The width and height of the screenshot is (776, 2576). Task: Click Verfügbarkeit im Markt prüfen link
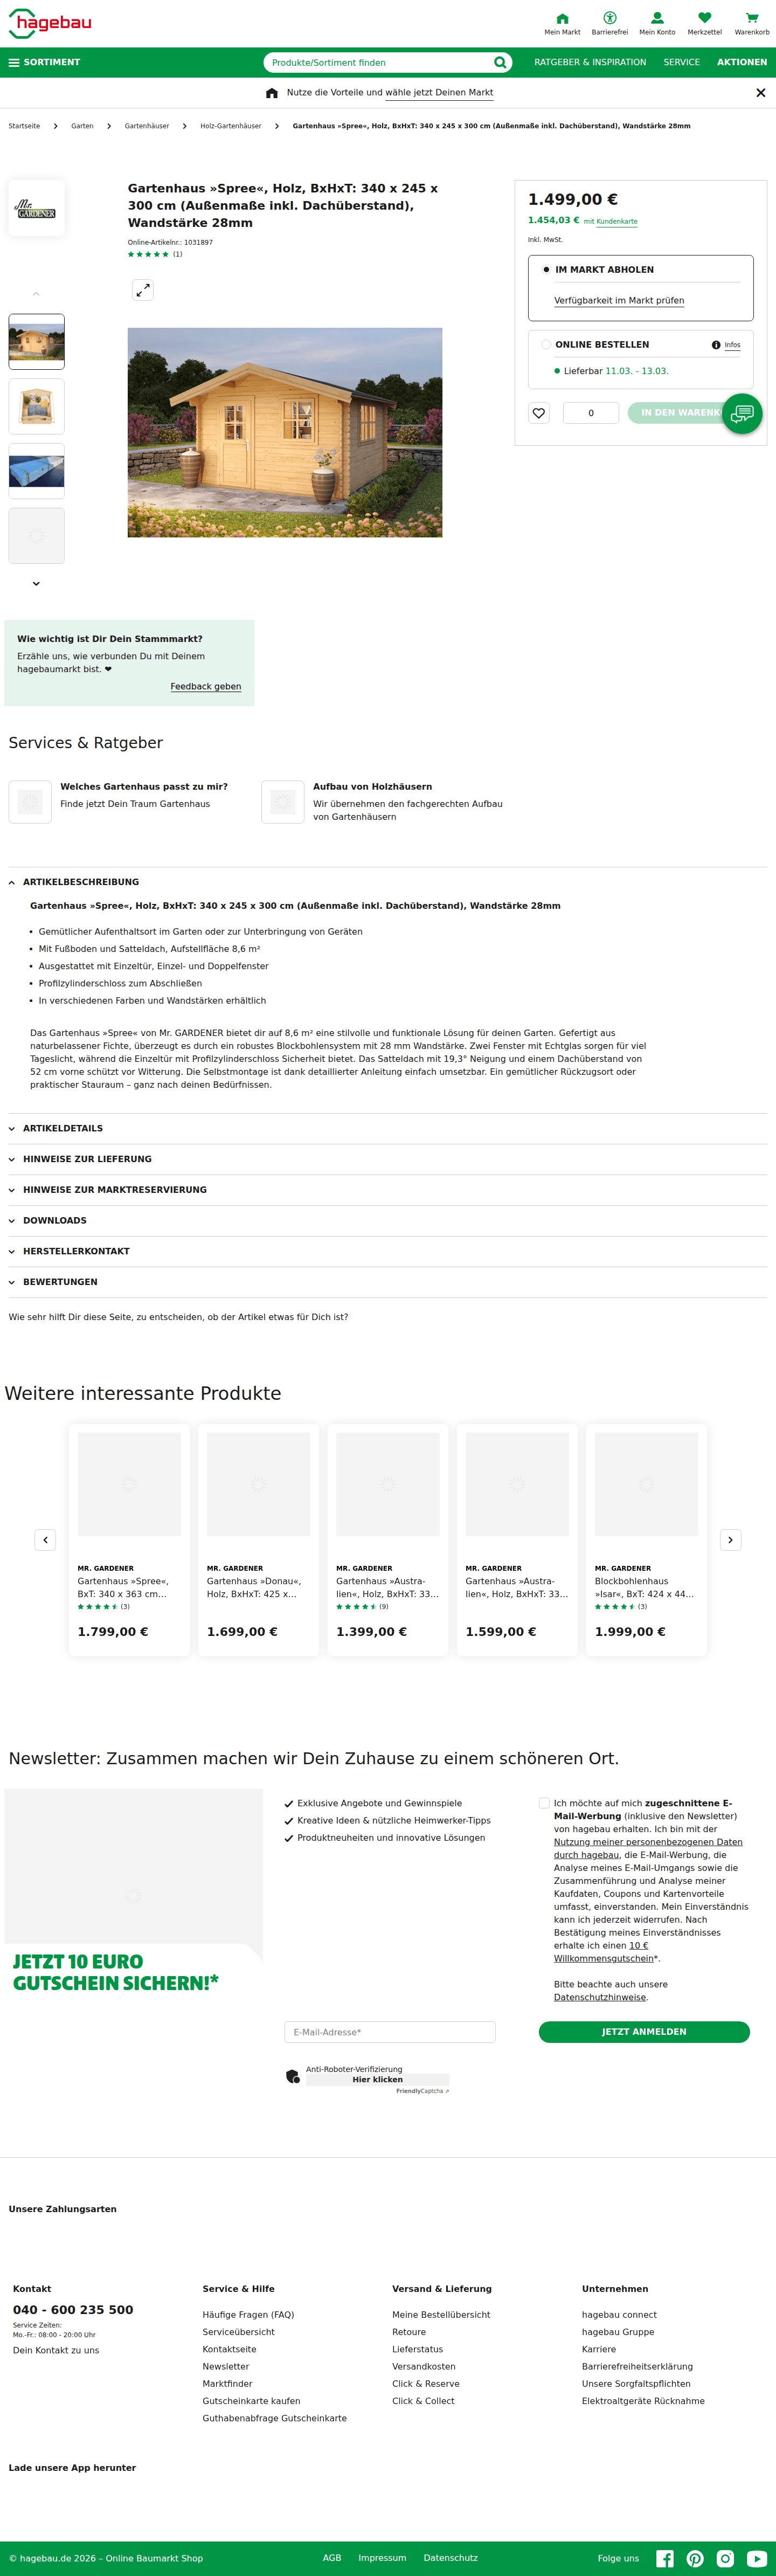619,301
